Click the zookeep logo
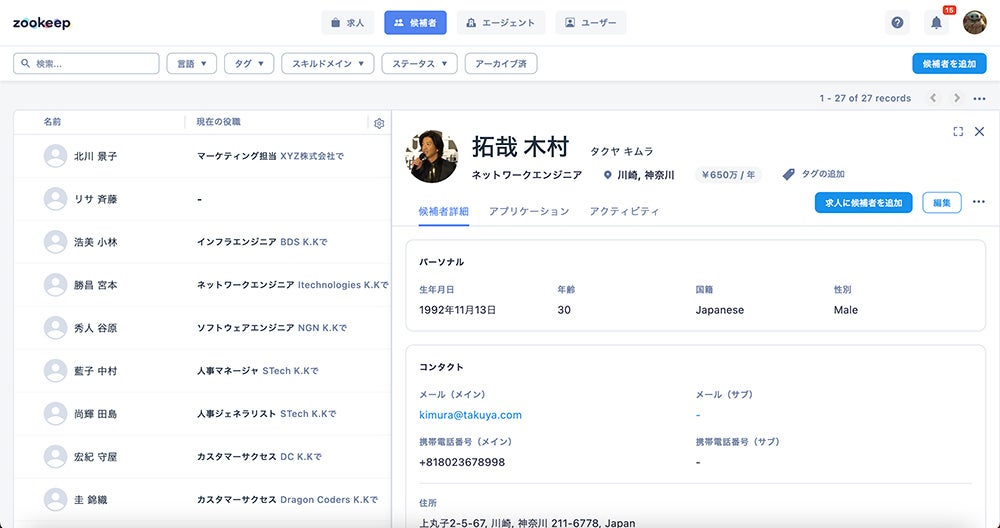 tap(41, 23)
